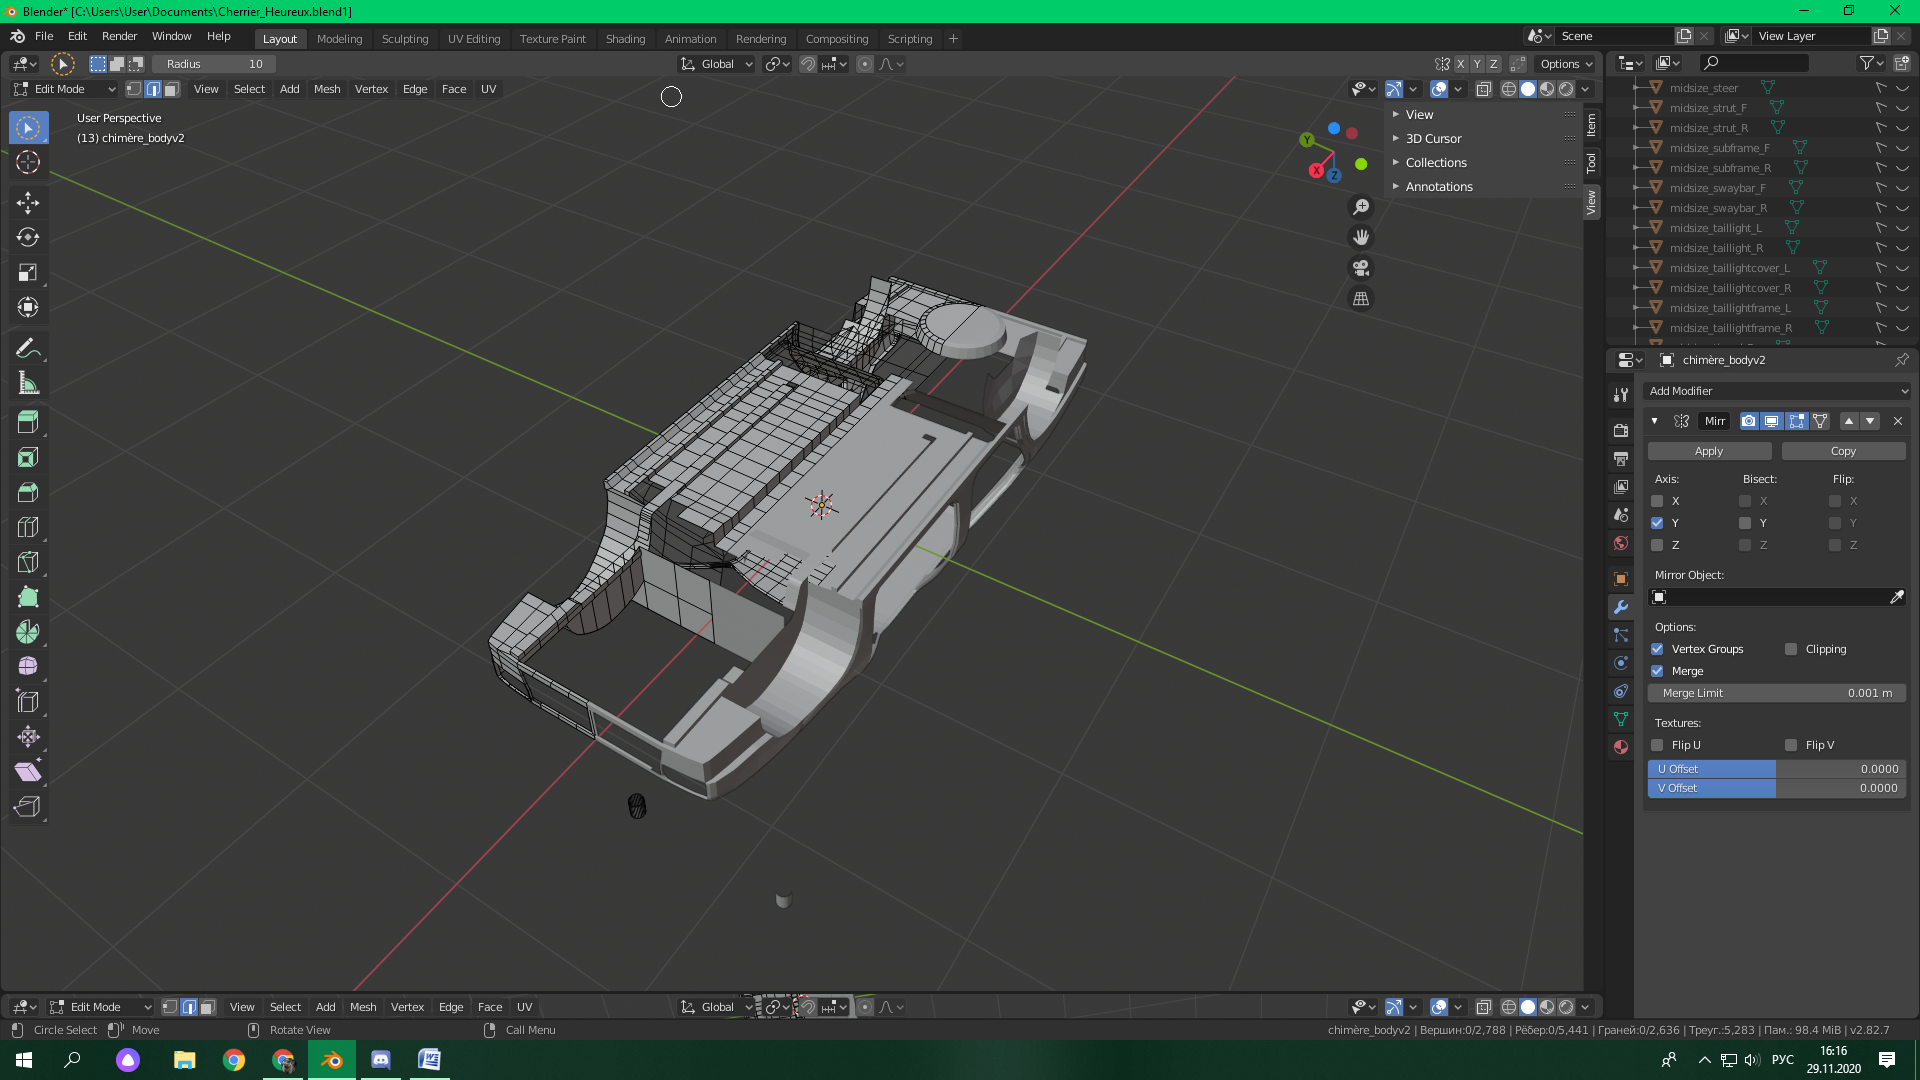Open the Add Modifier dropdown
The width and height of the screenshot is (1920, 1080).
click(x=1776, y=391)
